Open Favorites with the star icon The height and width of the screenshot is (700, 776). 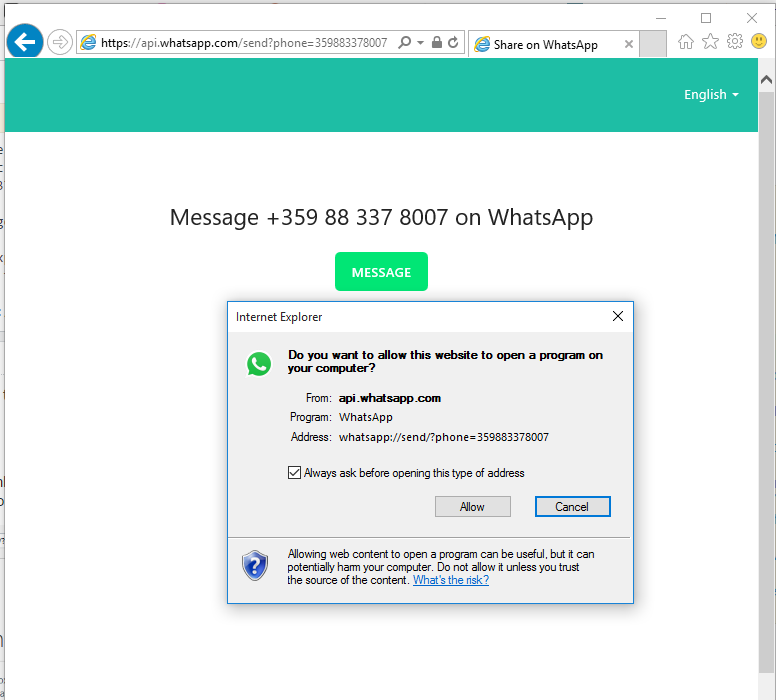pyautogui.click(x=710, y=42)
